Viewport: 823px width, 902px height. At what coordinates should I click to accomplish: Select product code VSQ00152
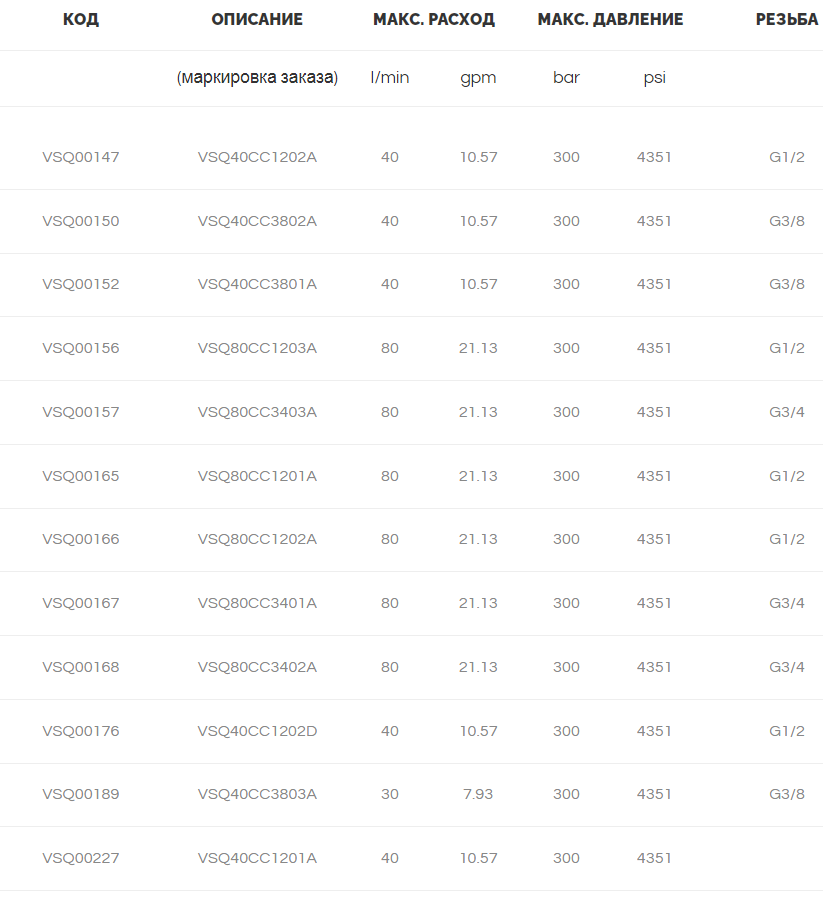pos(81,284)
